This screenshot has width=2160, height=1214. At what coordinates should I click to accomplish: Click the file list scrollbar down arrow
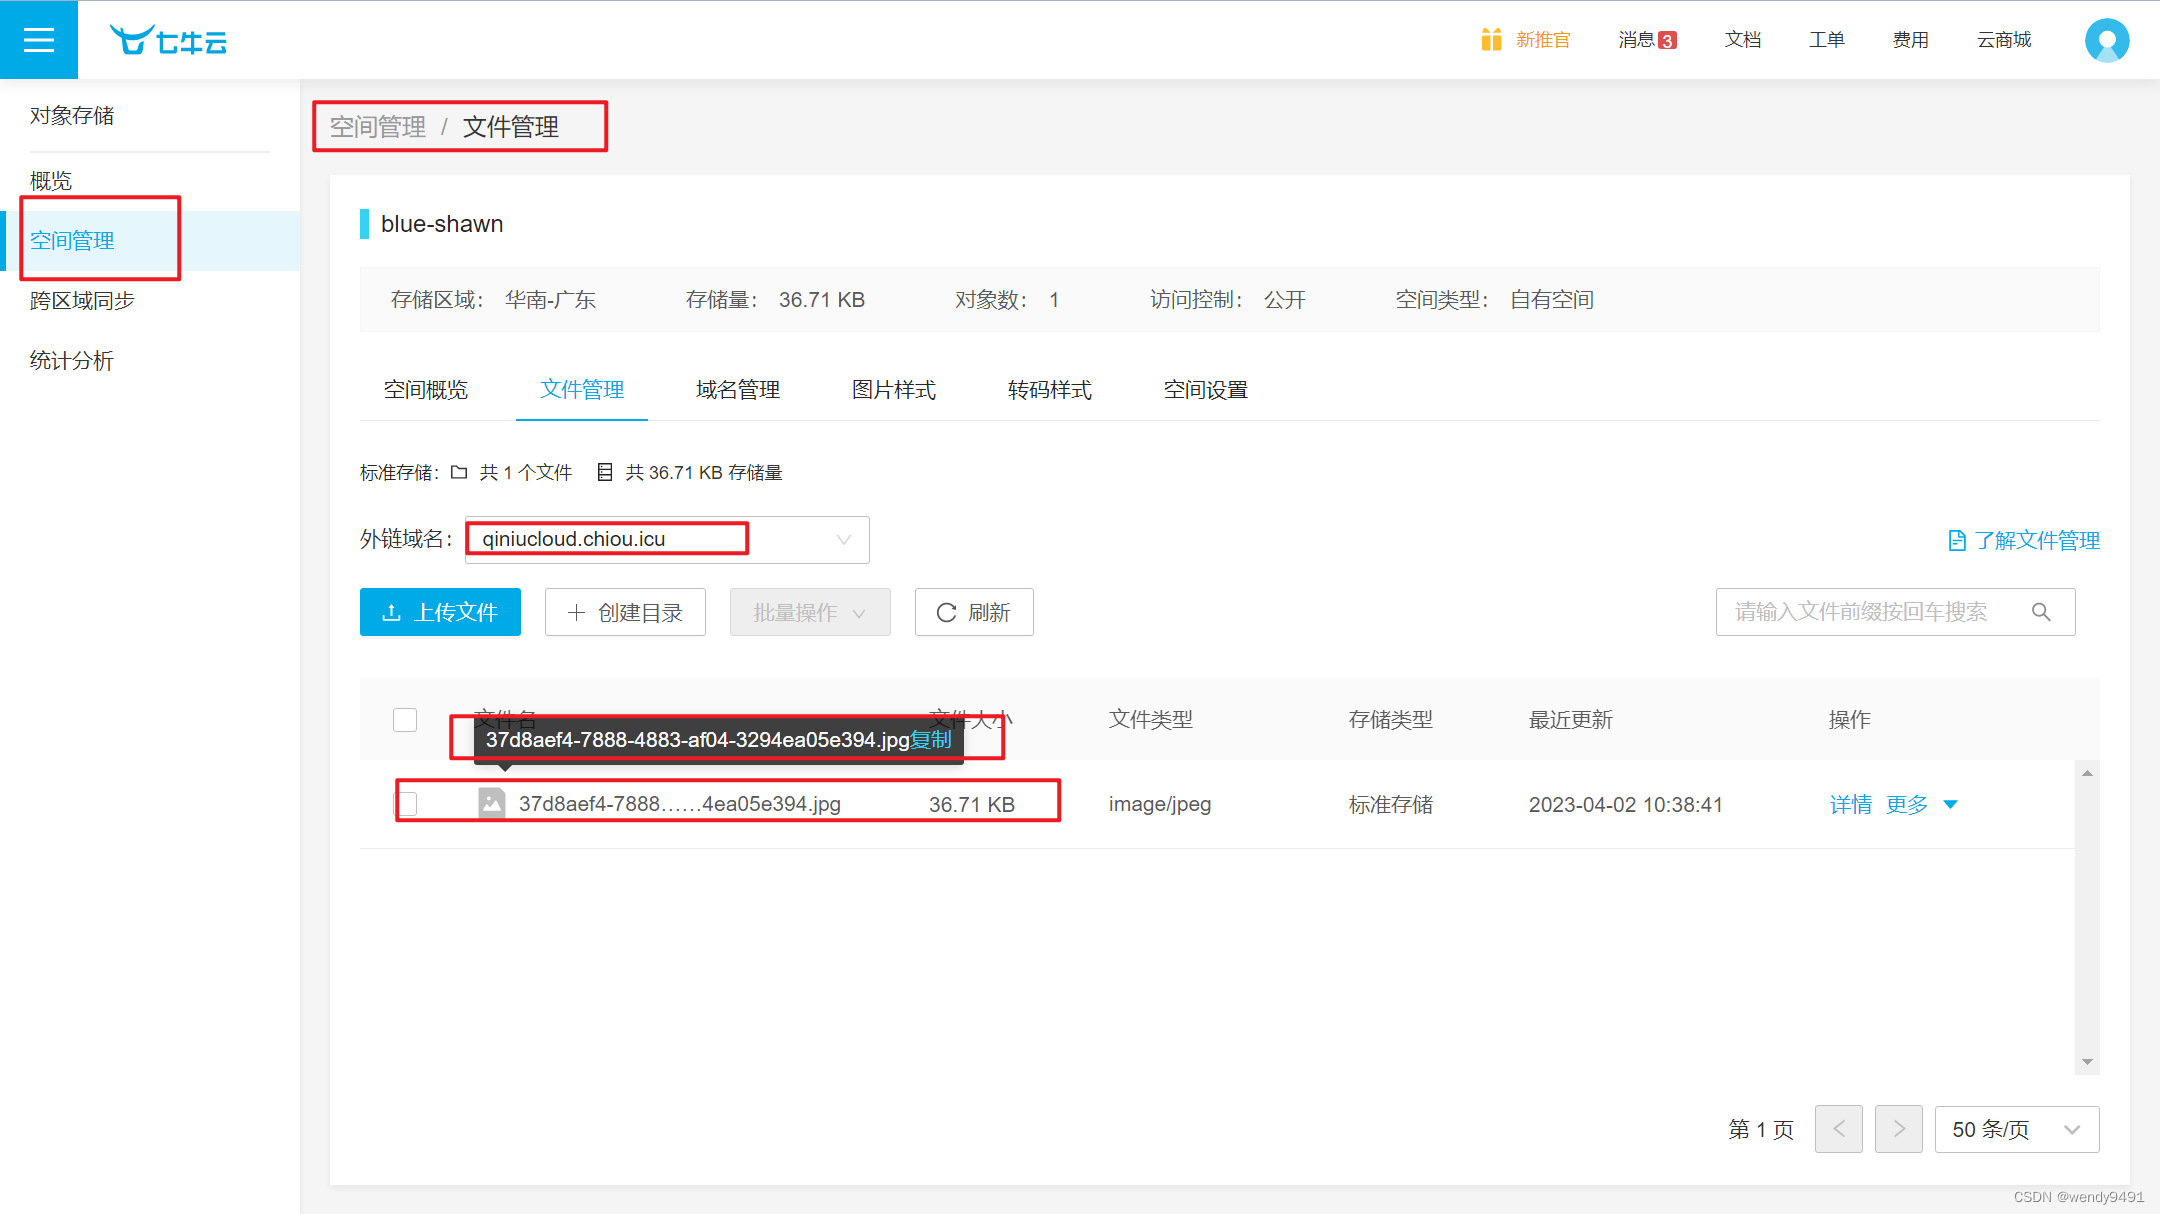[2087, 1062]
